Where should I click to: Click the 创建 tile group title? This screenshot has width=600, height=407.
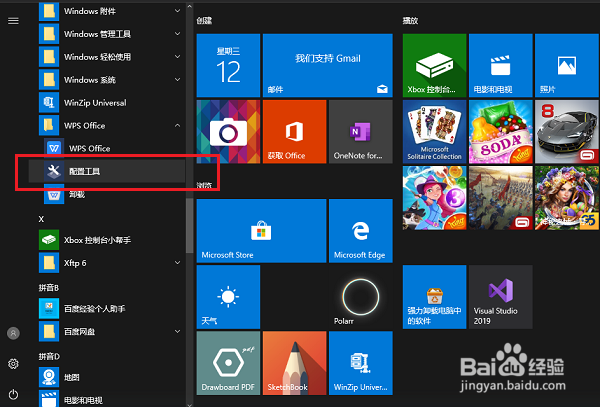(x=204, y=21)
